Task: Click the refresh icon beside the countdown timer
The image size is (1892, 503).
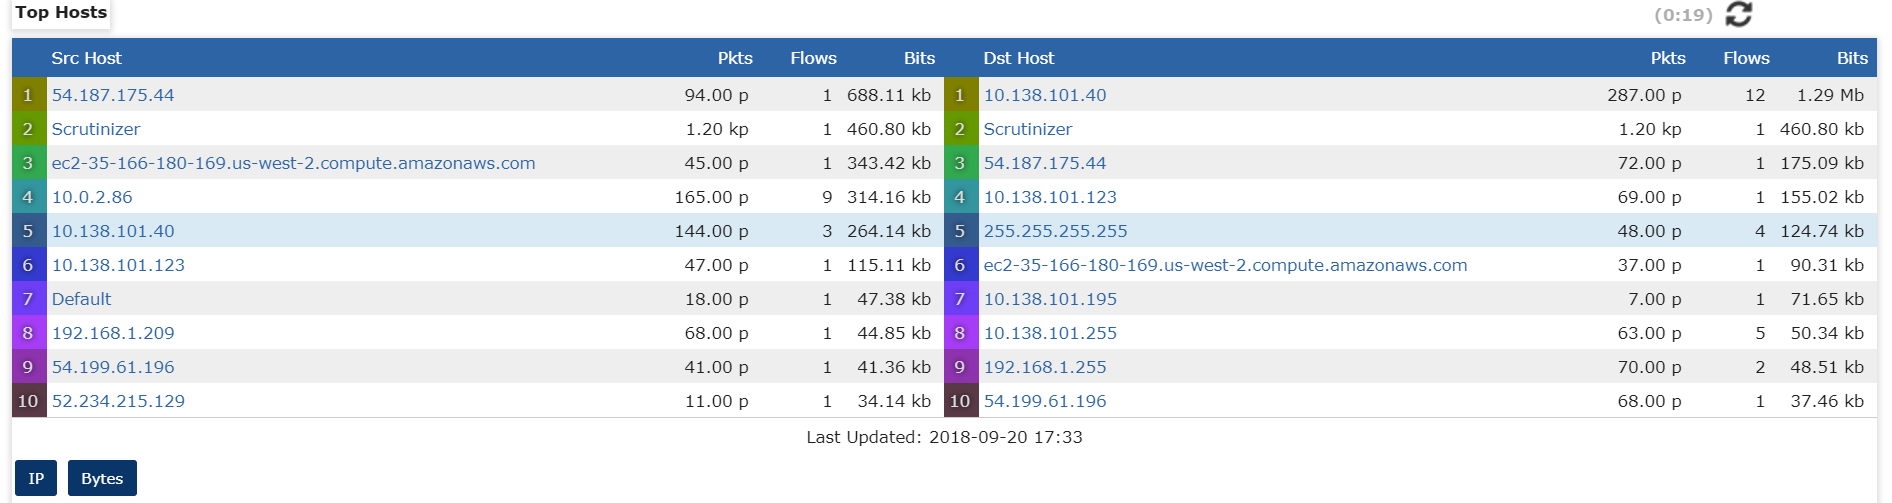Action: [x=1739, y=14]
